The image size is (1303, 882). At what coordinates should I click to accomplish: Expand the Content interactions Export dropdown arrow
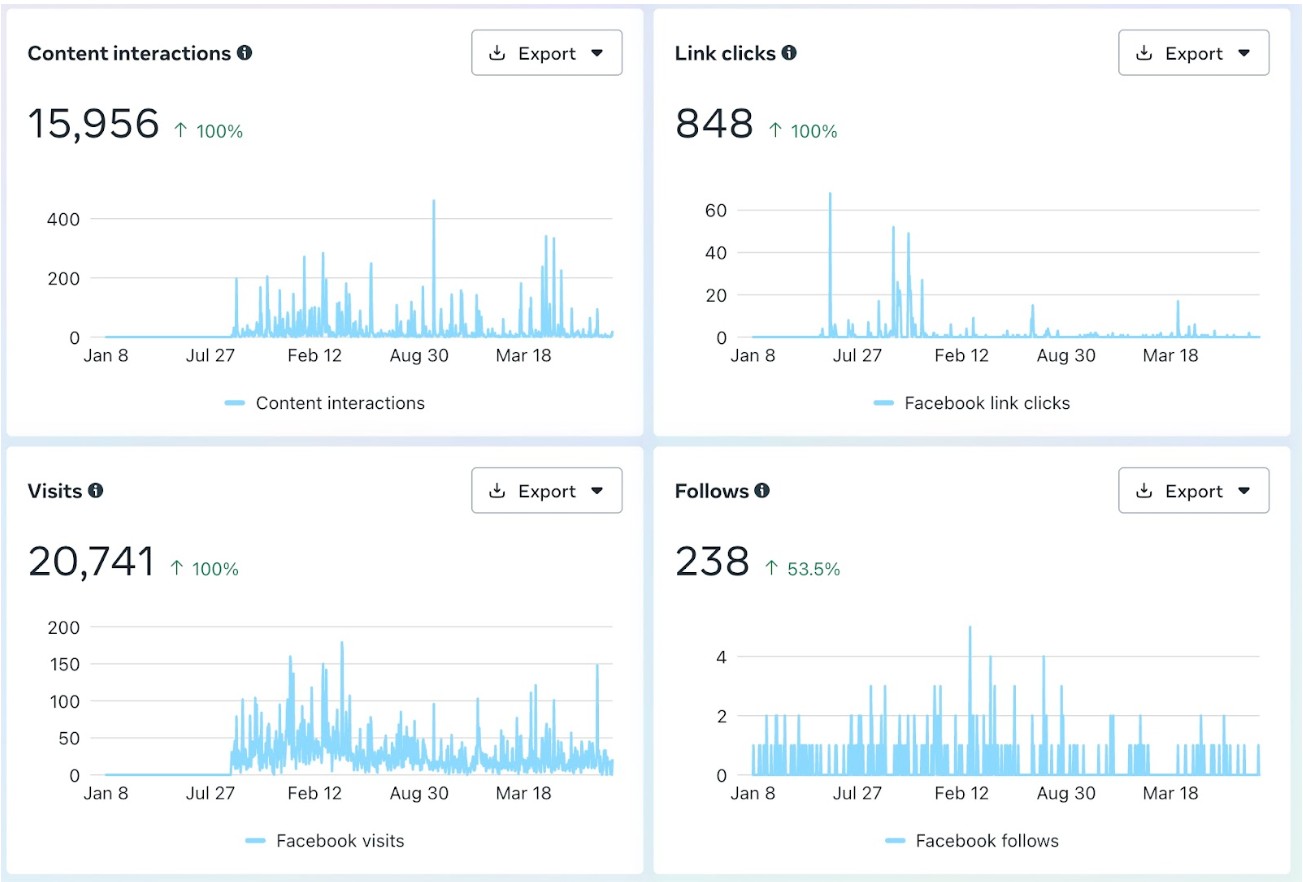tap(597, 54)
